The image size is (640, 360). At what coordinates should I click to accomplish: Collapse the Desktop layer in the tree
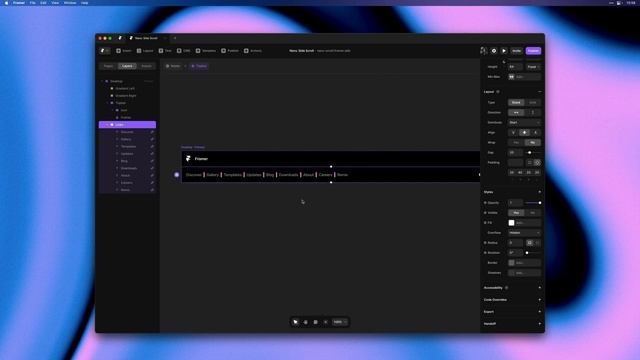tap(102, 81)
